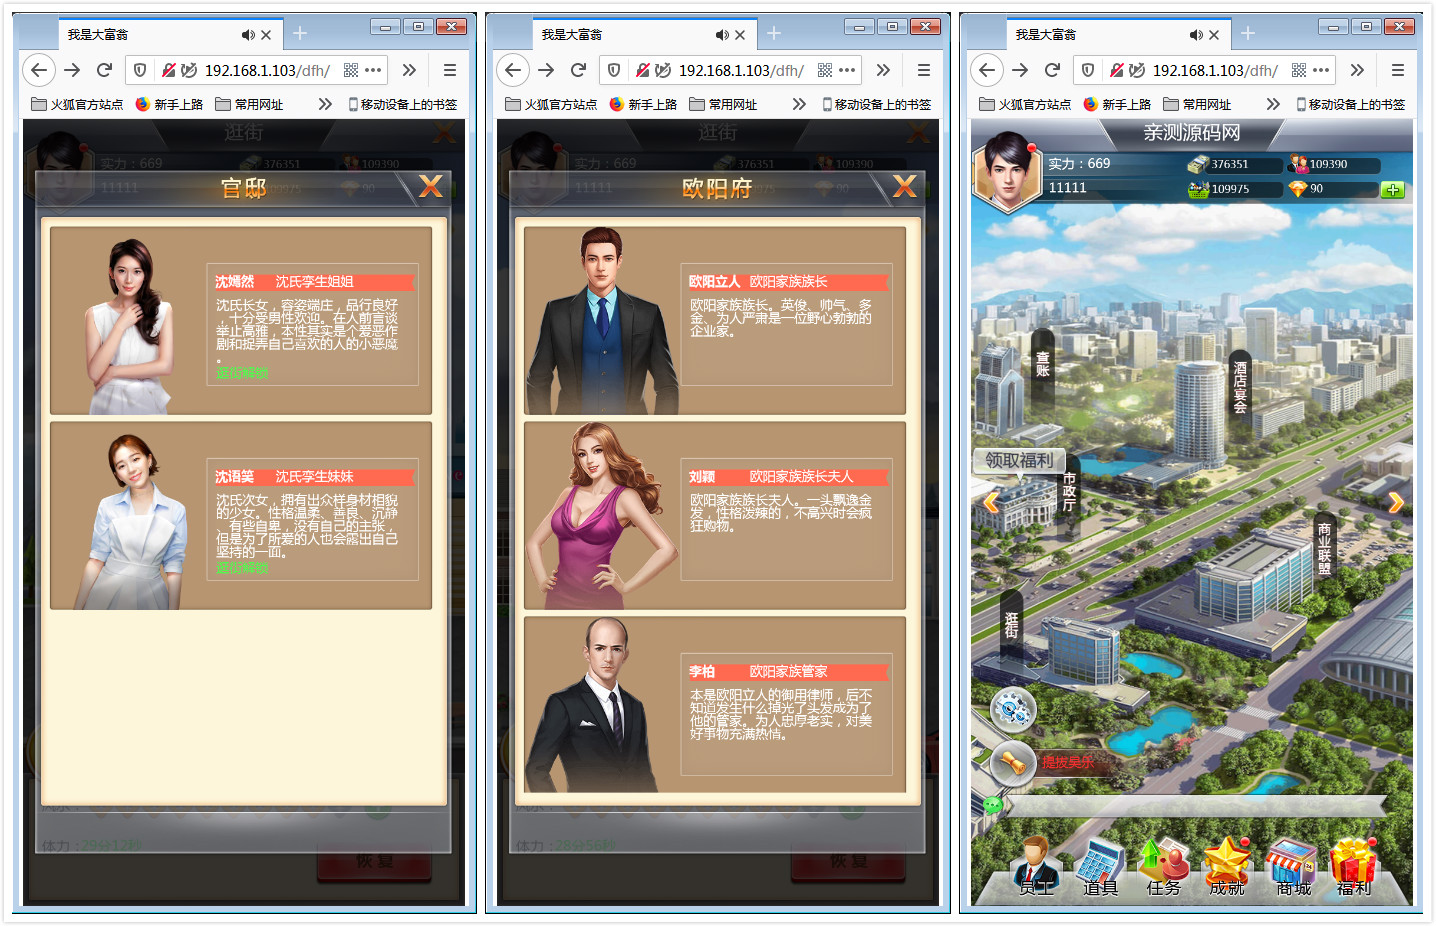1436x926 pixels.
Task: Select the 欧阳立人 character card
Action: tap(715, 321)
